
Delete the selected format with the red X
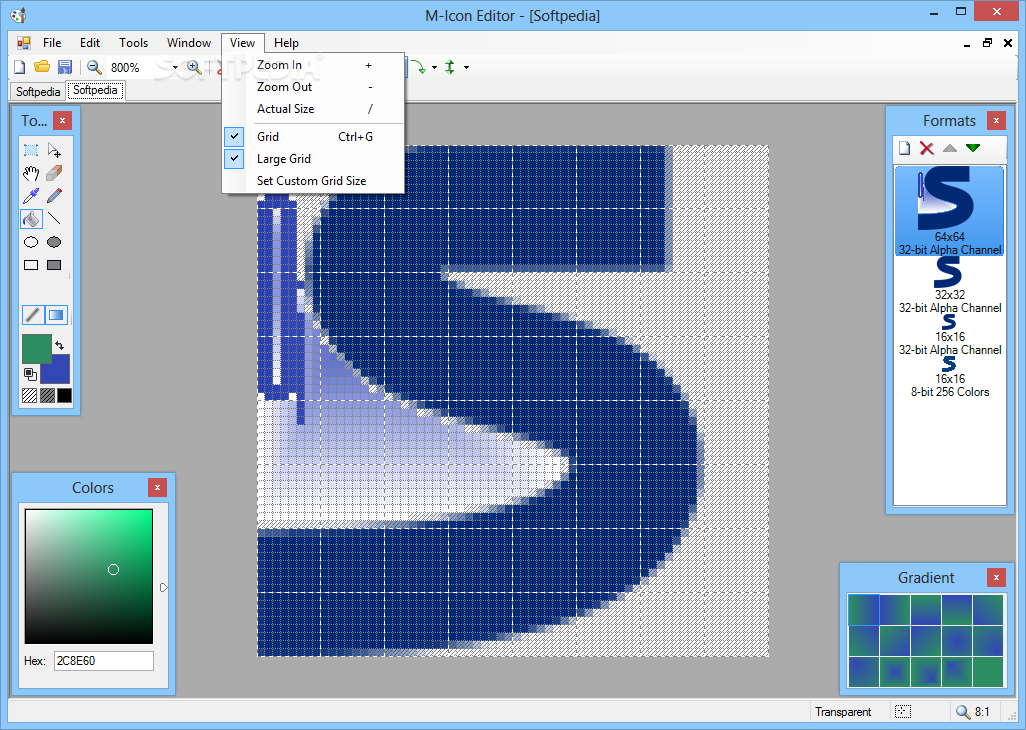coord(927,148)
